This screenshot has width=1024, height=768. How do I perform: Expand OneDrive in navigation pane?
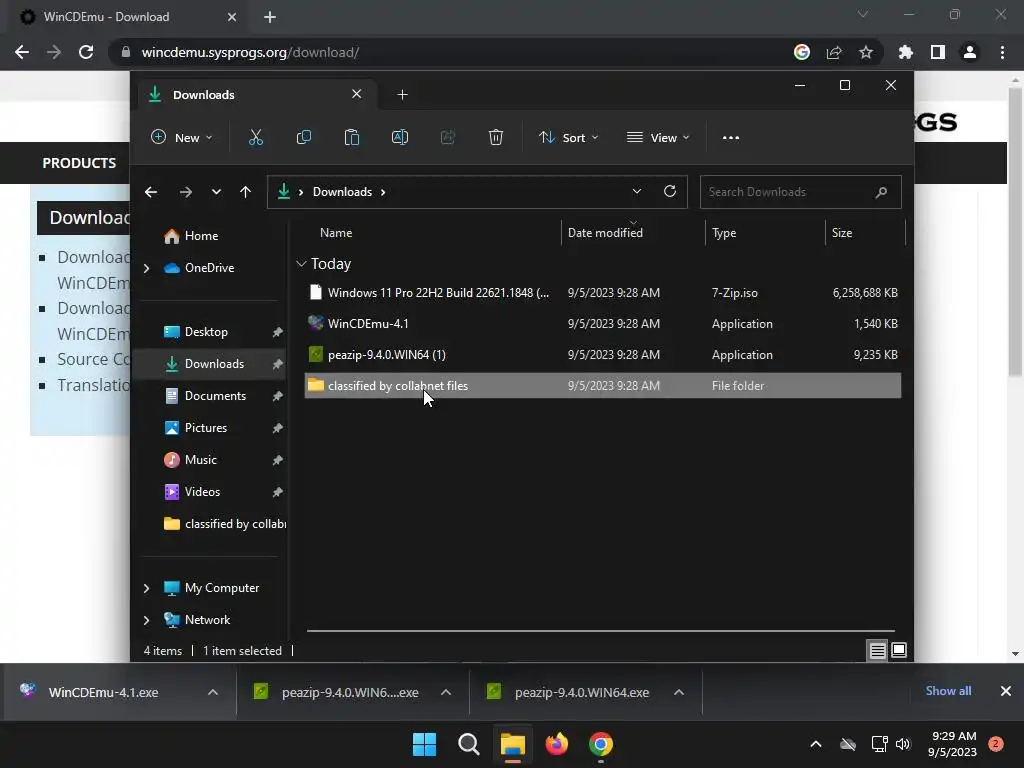click(146, 268)
